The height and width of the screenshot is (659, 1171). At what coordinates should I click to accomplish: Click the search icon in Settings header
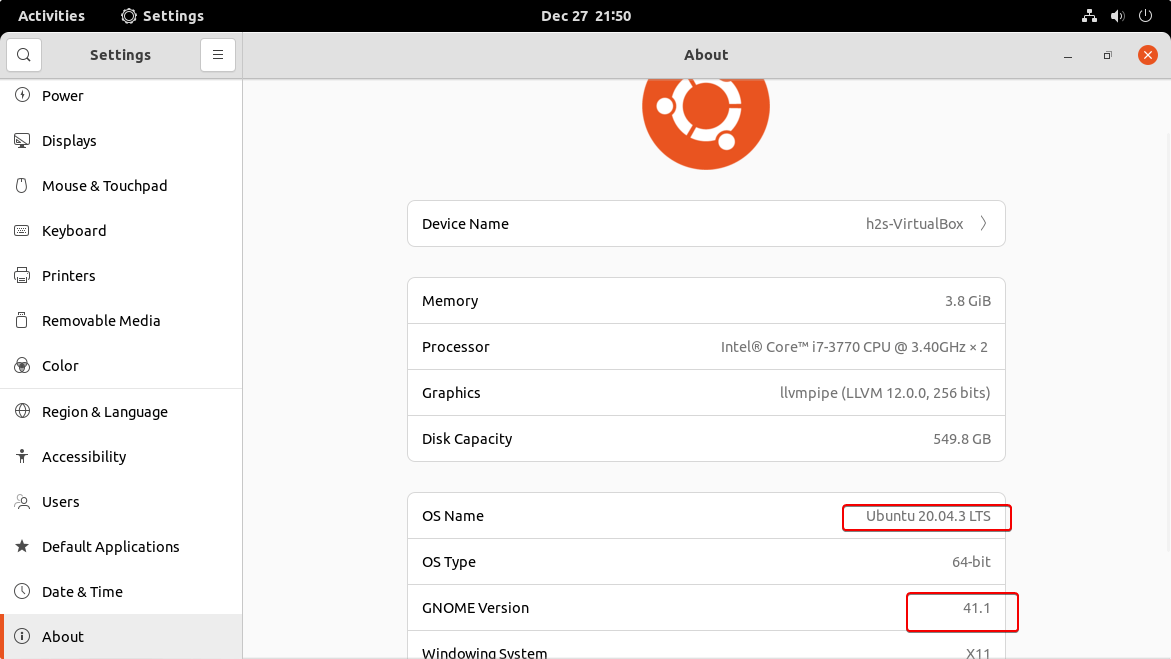pos(24,55)
